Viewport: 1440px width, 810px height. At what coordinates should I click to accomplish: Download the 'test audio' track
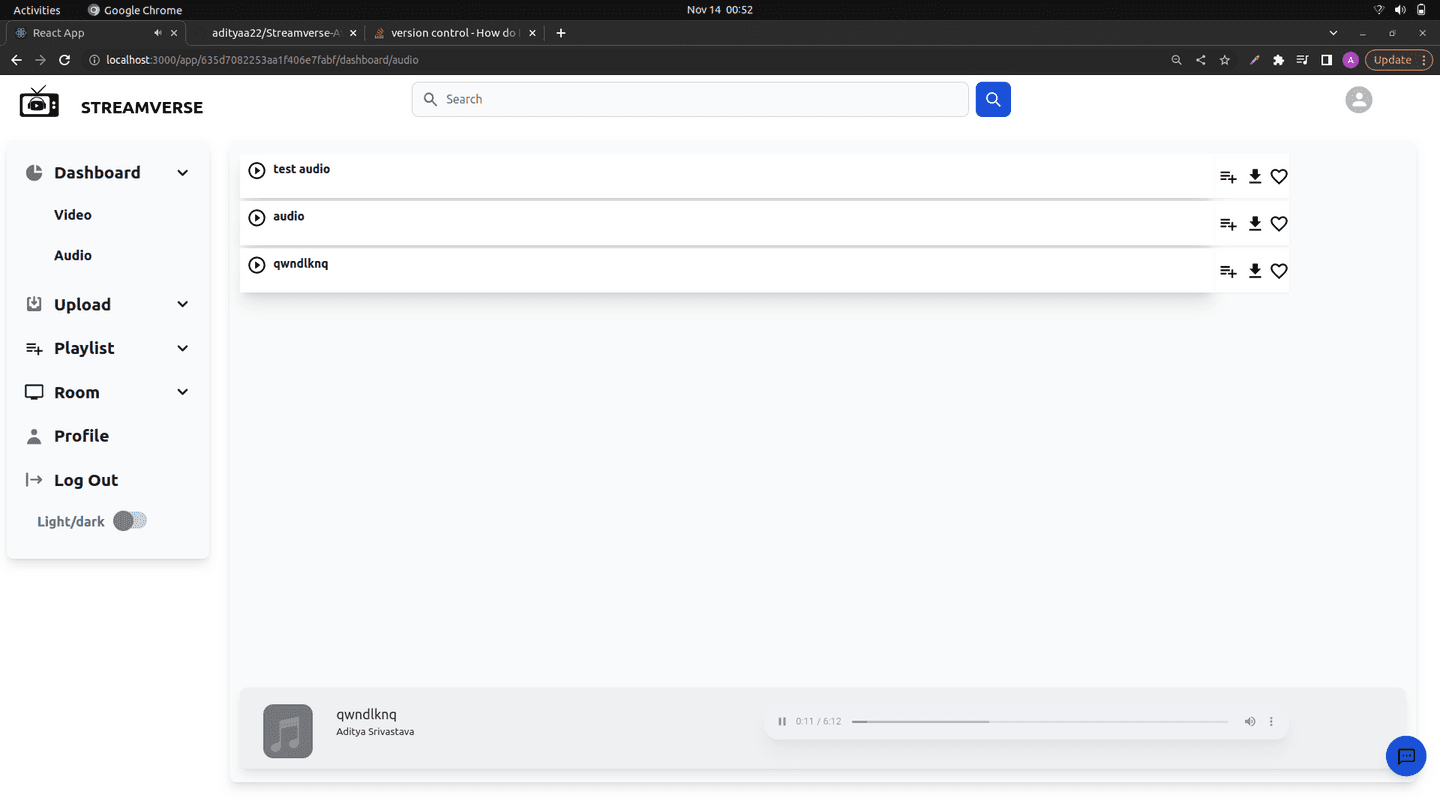click(1255, 177)
